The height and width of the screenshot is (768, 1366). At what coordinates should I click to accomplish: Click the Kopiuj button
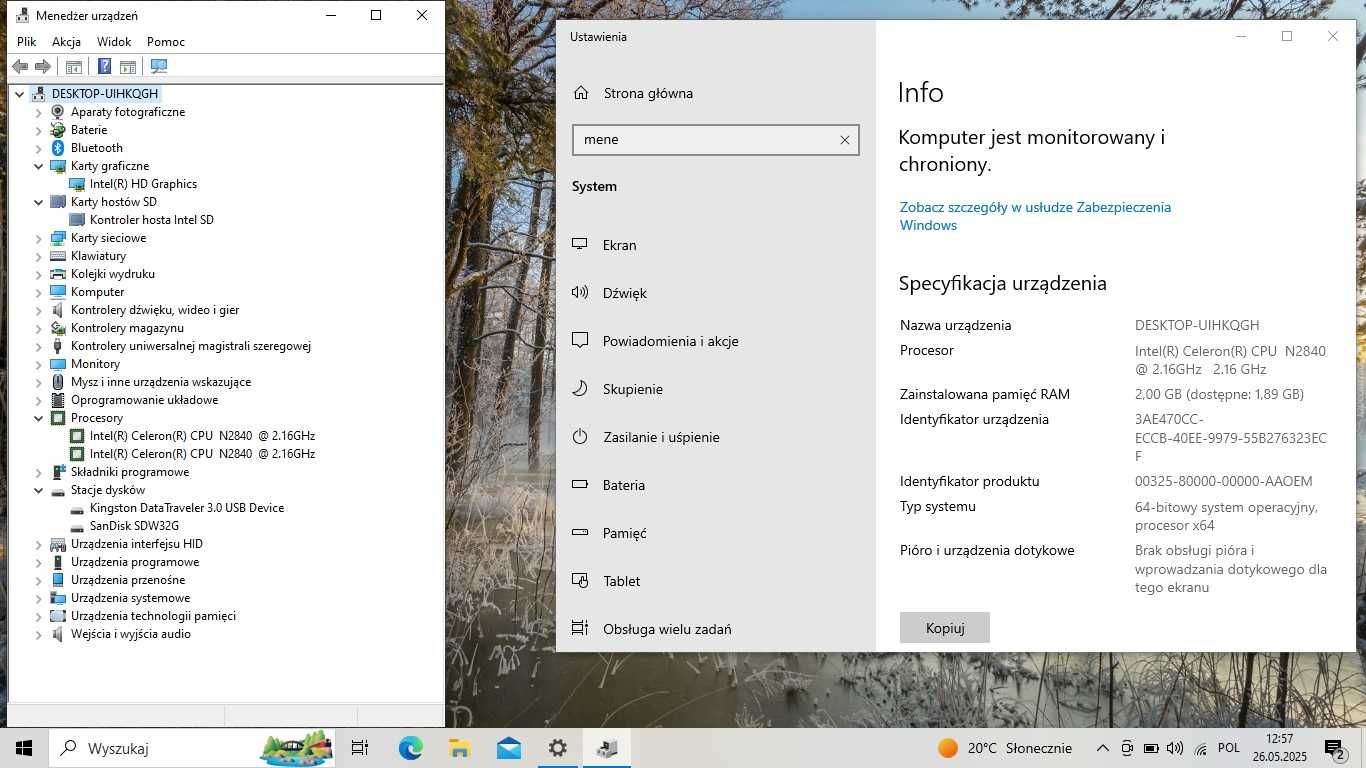(x=945, y=628)
